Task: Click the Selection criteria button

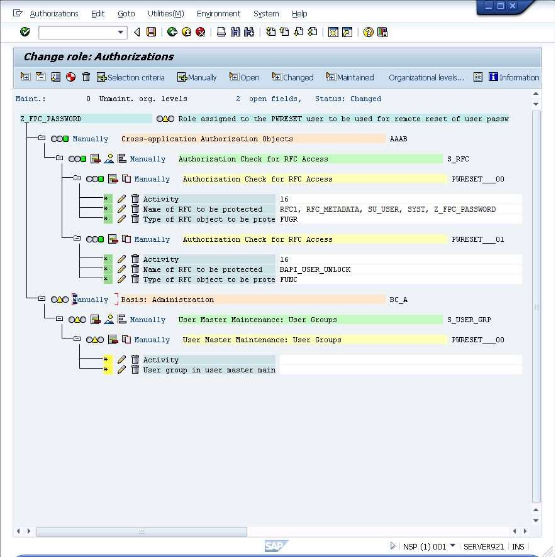Action: click(130, 77)
